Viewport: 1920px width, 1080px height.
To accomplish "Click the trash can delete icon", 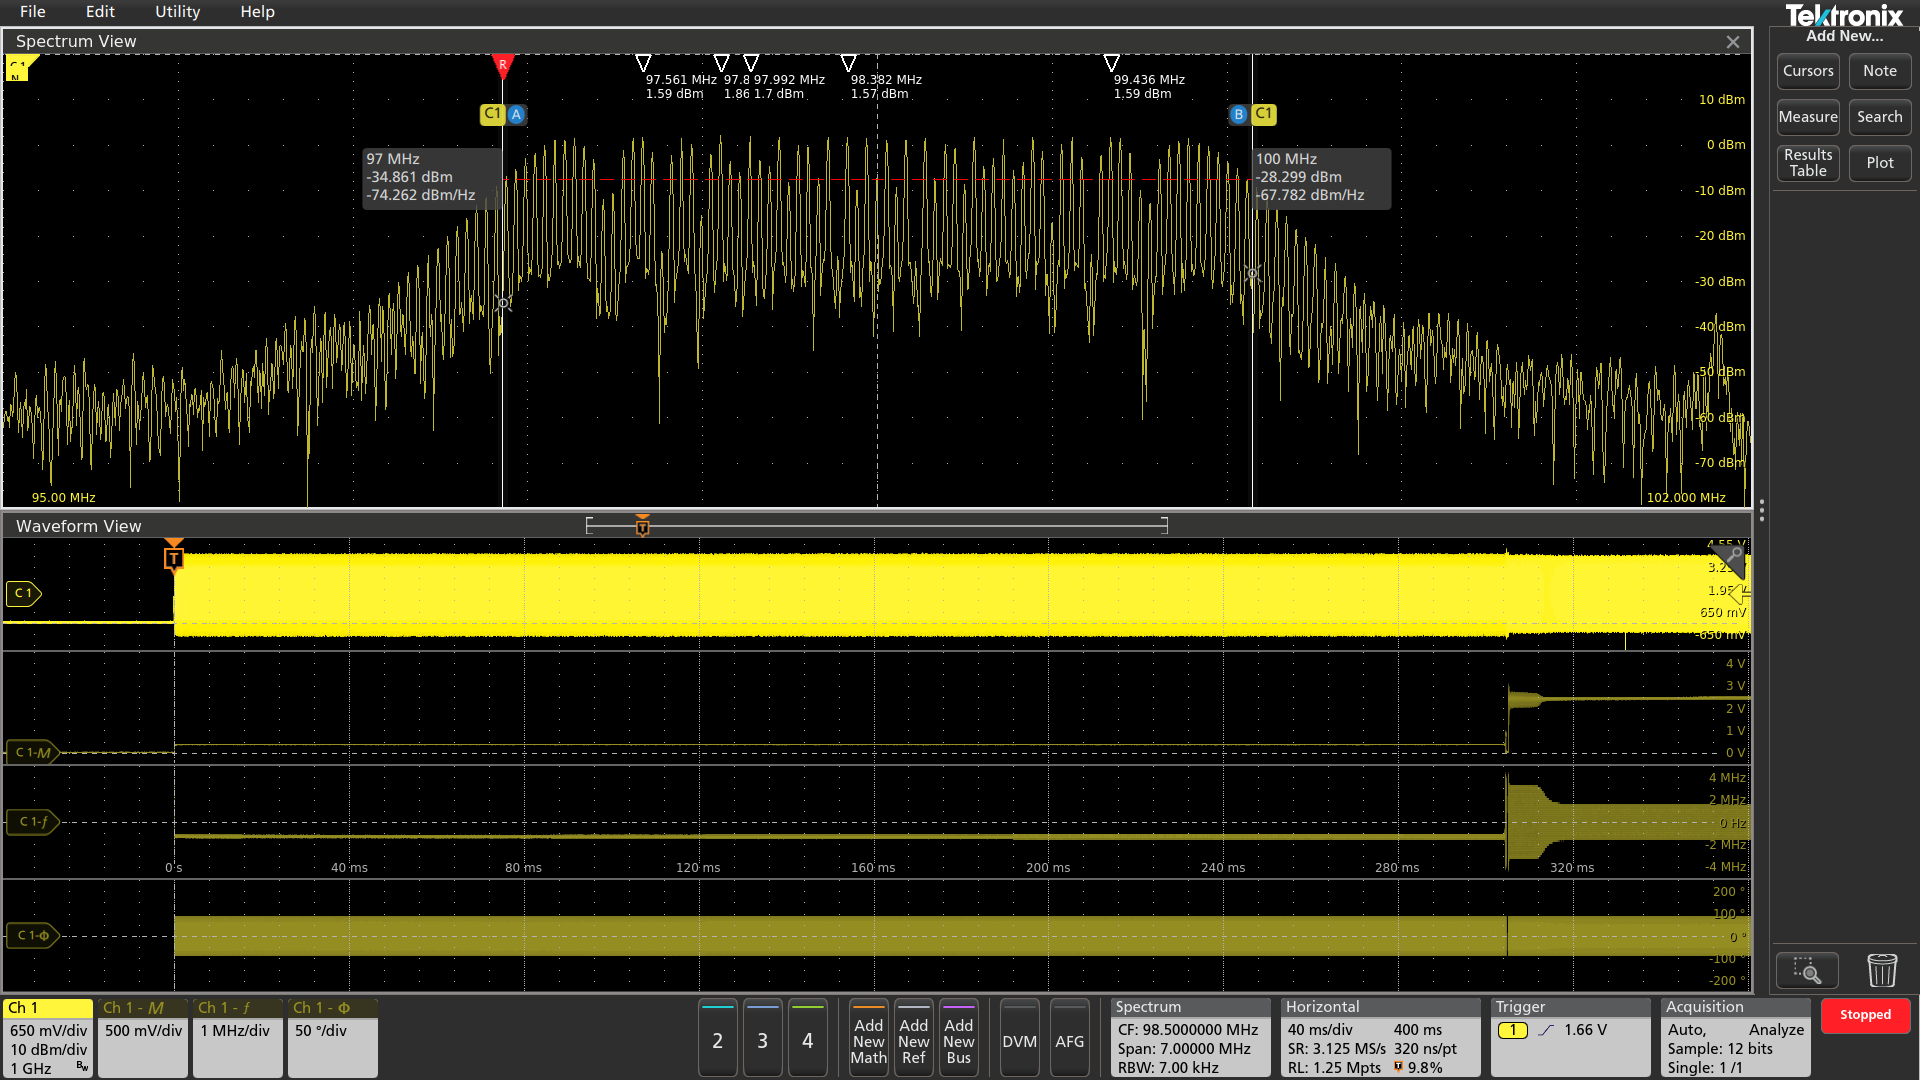I will (1881, 970).
